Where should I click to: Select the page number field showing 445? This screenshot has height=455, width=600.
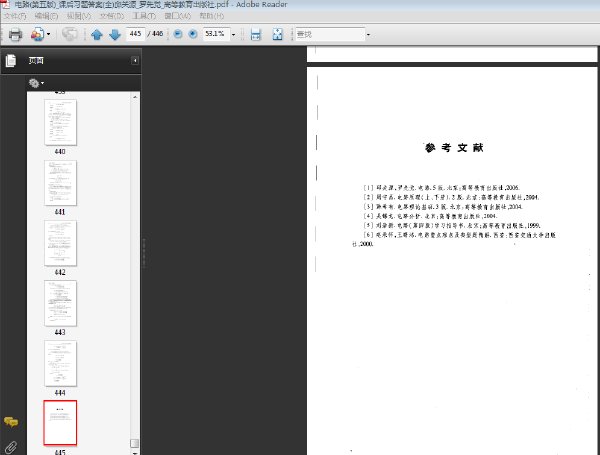tap(135, 34)
